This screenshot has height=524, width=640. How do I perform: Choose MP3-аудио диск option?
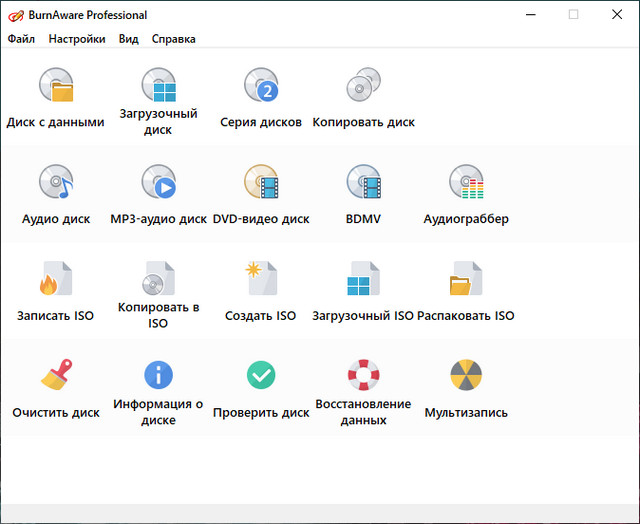158,184
